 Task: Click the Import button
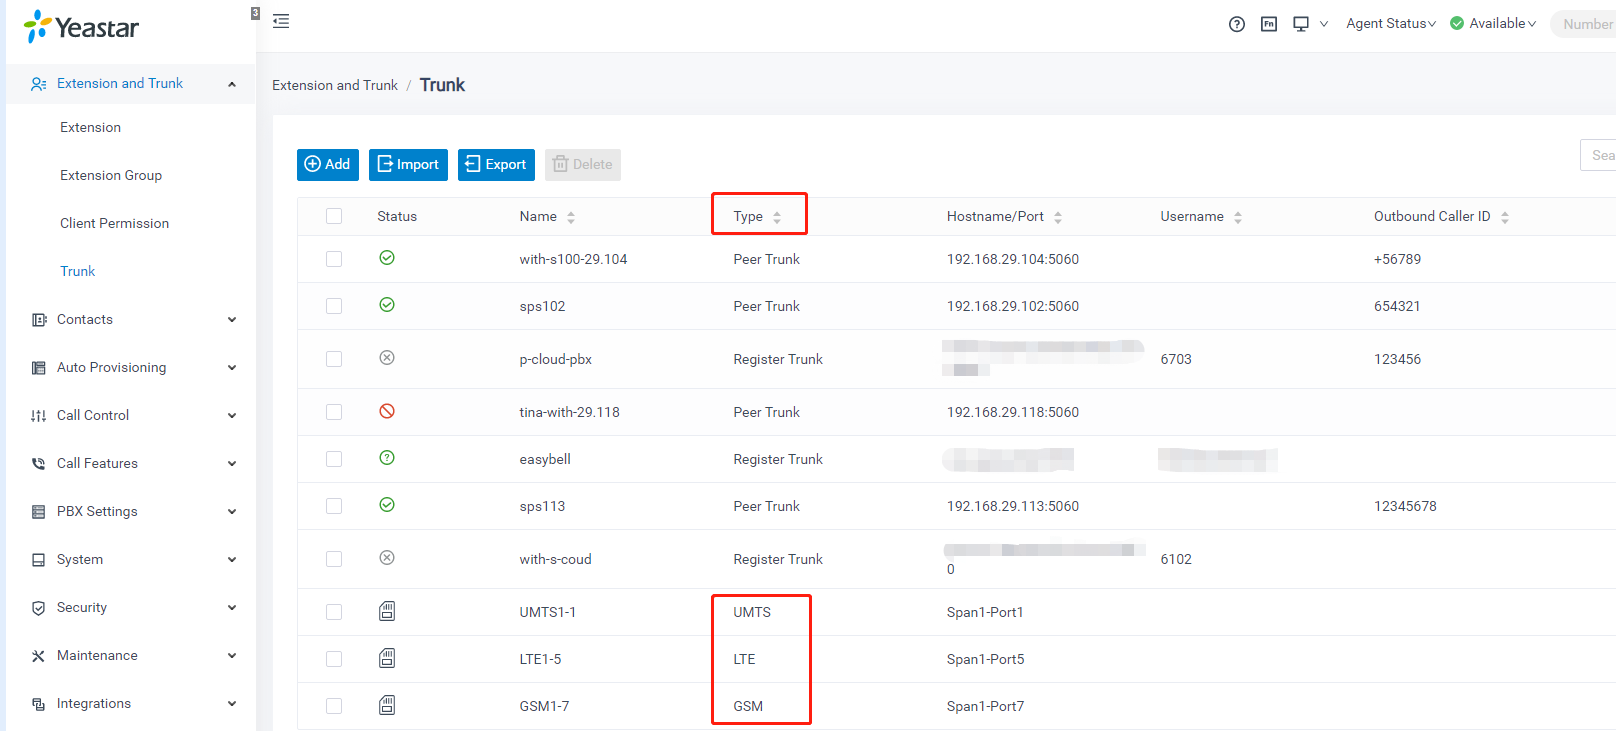408,165
